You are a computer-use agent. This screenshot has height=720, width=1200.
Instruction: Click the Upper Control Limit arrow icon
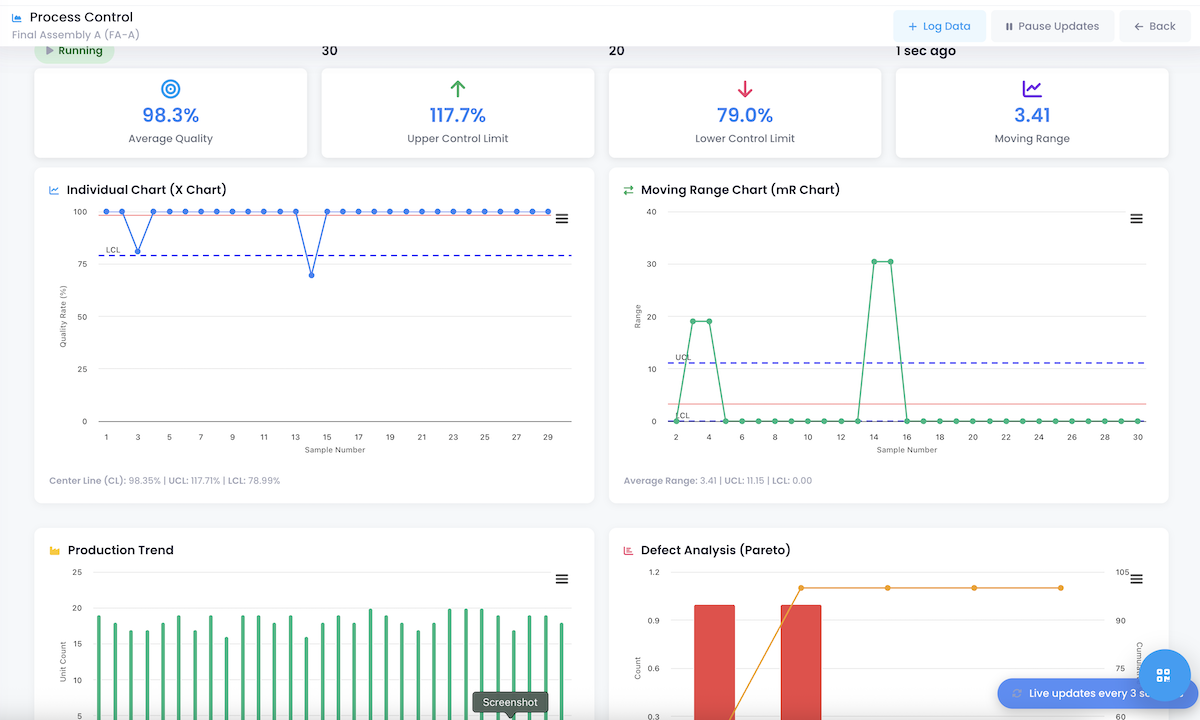point(458,89)
